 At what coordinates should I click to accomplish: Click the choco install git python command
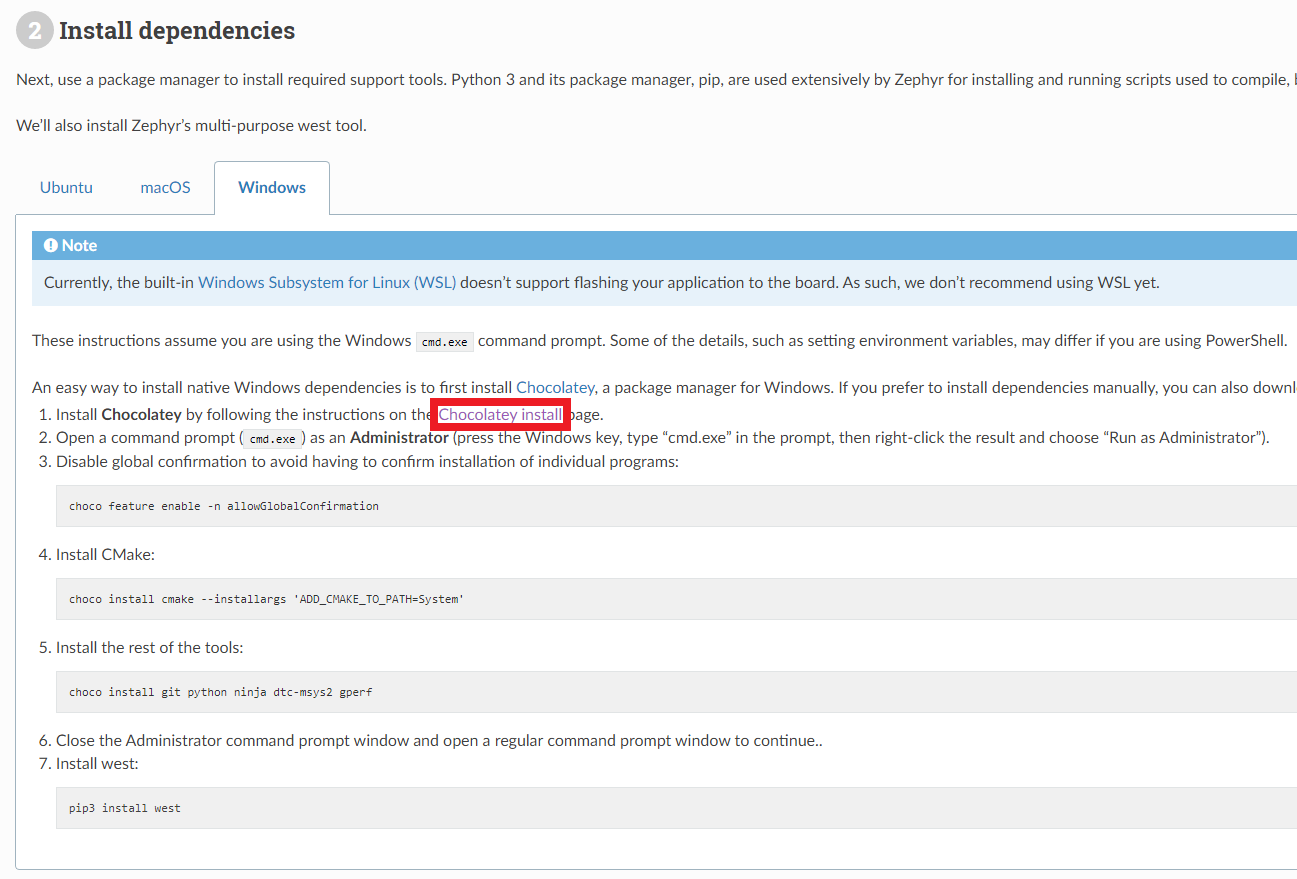click(x=221, y=692)
